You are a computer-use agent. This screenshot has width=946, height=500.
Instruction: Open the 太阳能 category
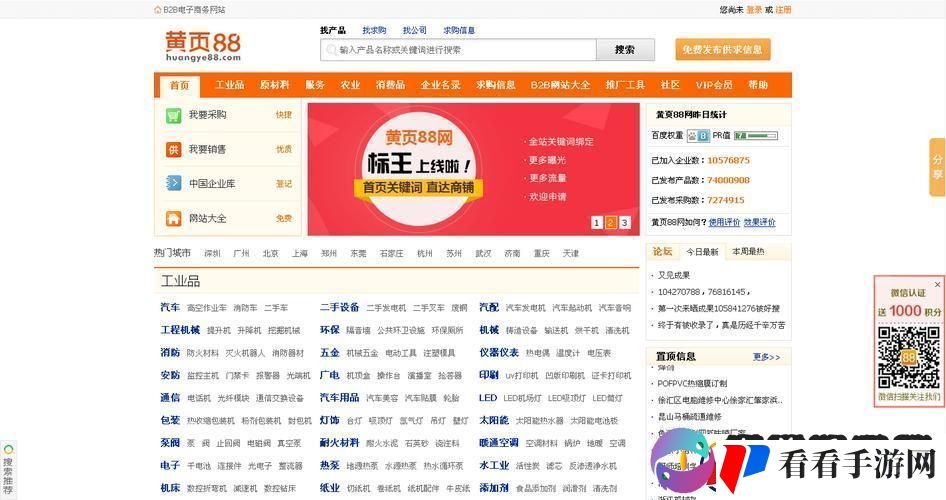(494, 420)
